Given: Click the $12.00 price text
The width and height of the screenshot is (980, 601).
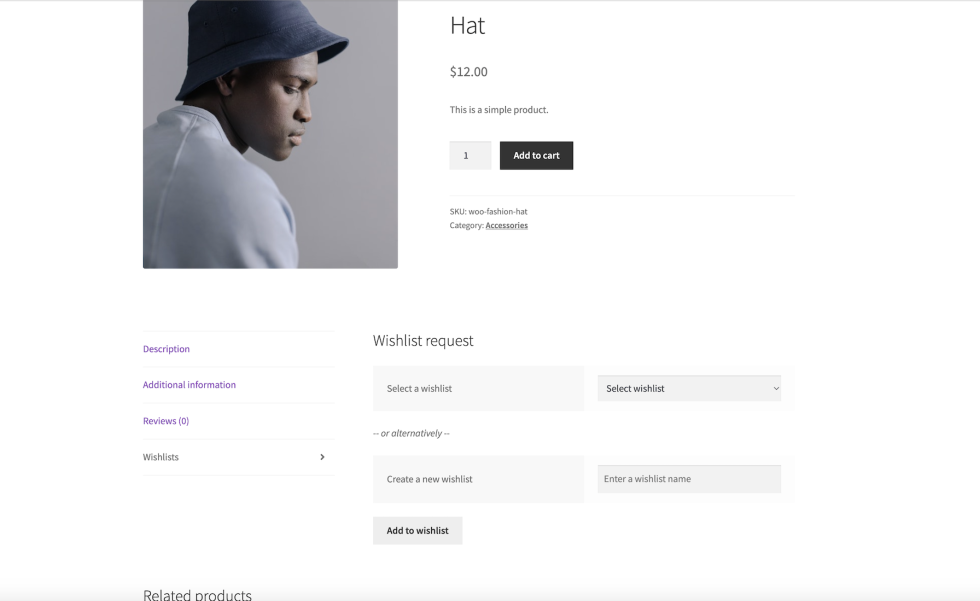Looking at the screenshot, I should pos(469,72).
